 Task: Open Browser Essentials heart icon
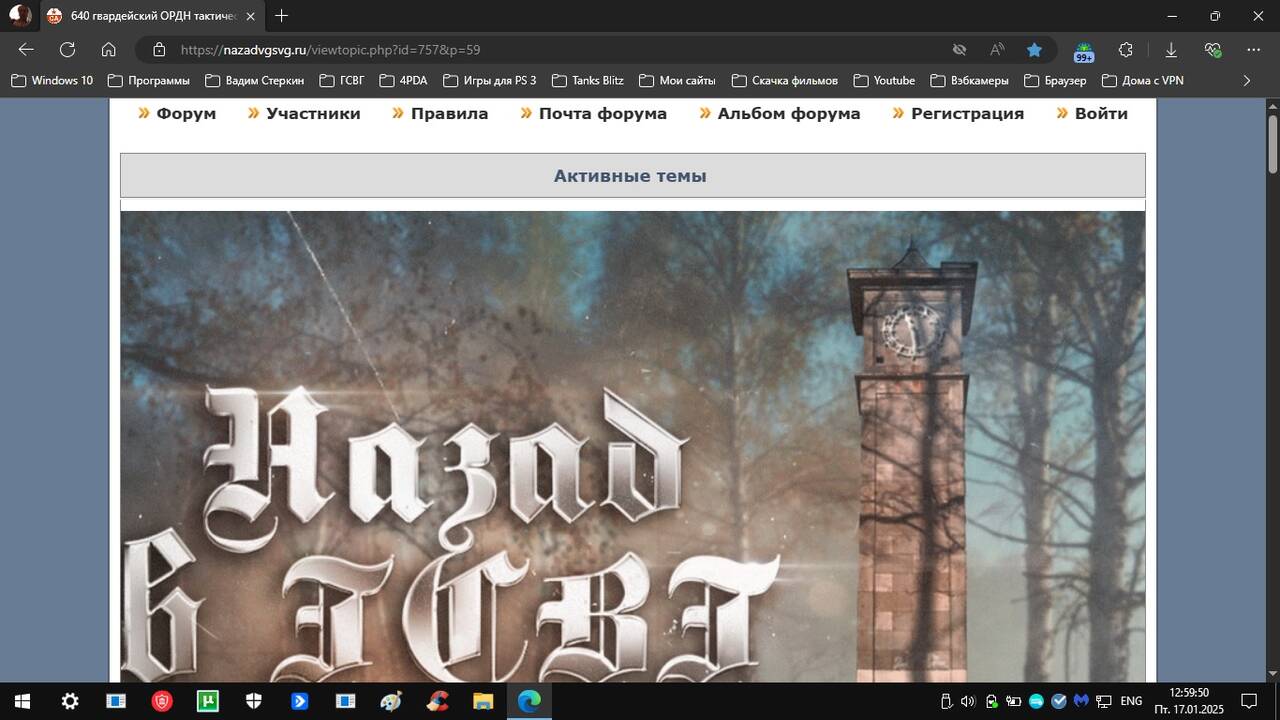click(x=1212, y=50)
